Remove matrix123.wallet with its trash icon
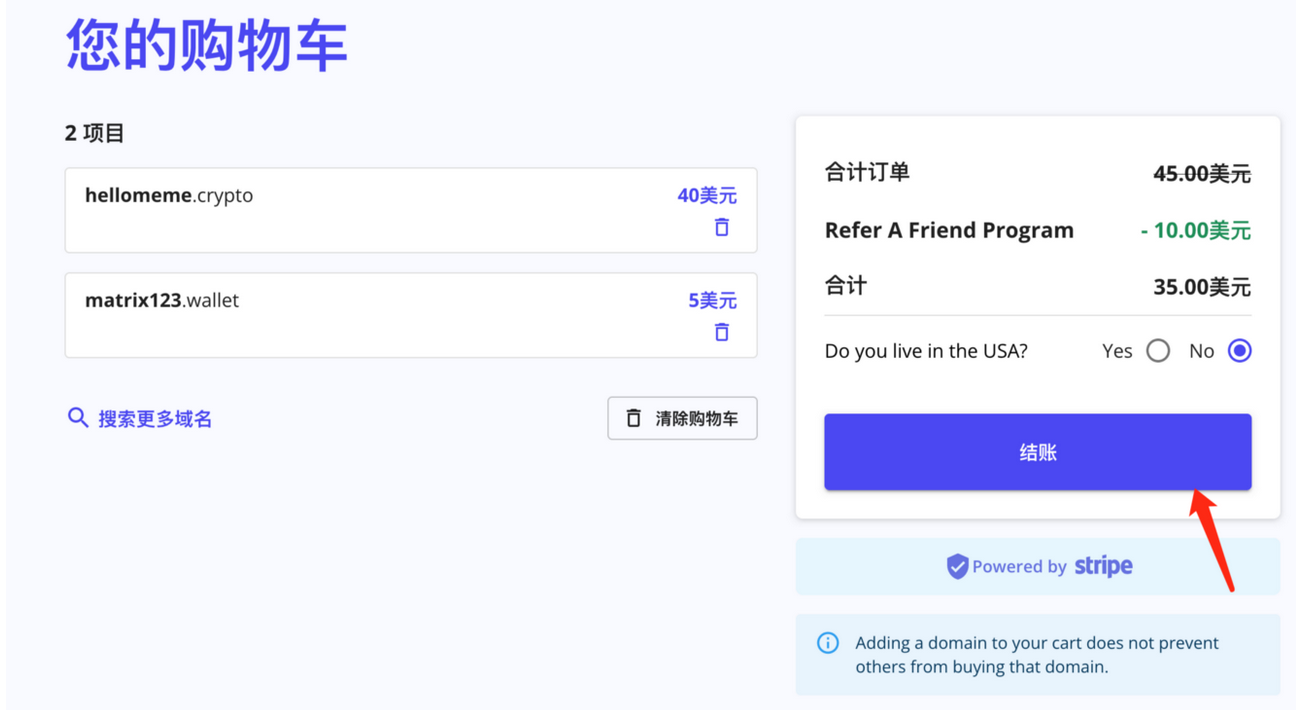The image size is (1296, 710). [722, 332]
